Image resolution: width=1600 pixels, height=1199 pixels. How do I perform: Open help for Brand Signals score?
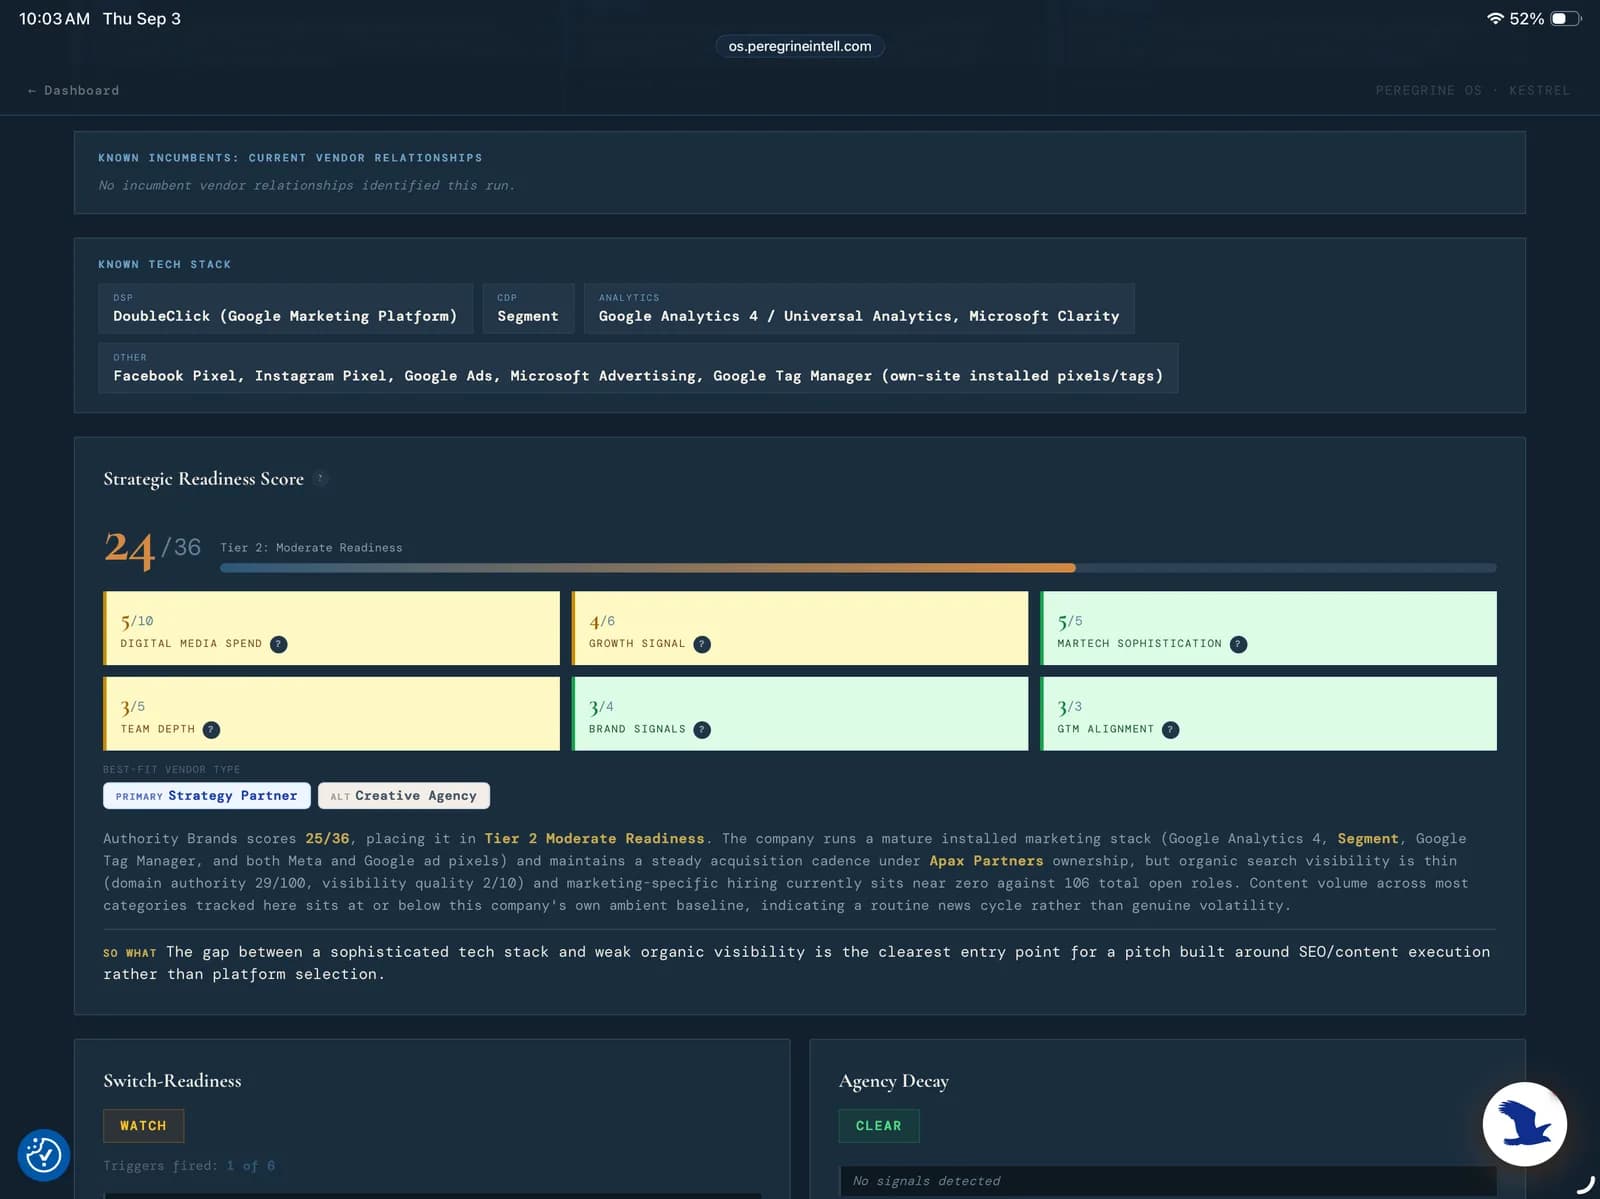pos(702,730)
